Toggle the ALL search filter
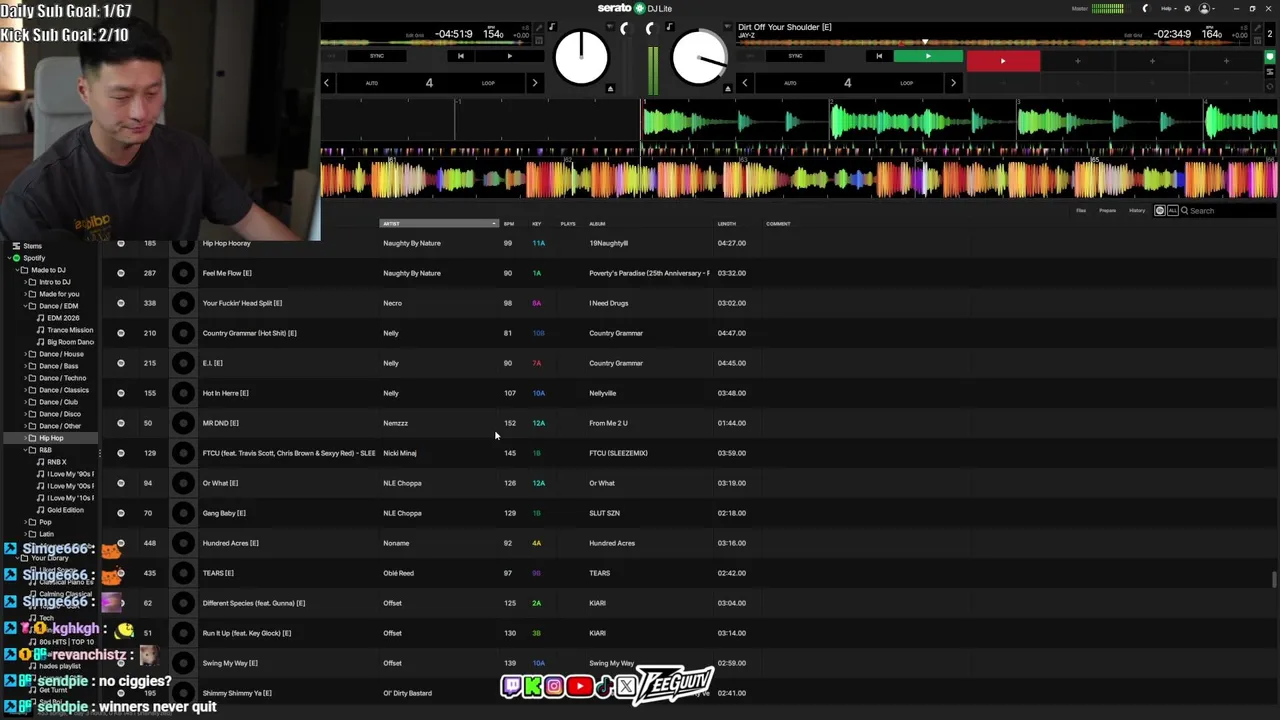This screenshot has width=1280, height=720. click(1172, 211)
